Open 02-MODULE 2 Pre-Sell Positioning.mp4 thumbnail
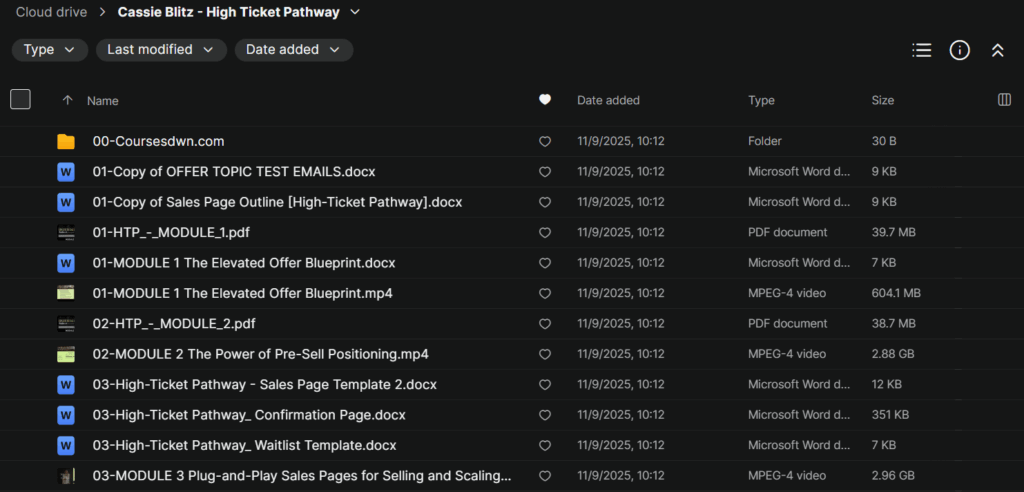The width and height of the screenshot is (1024, 492). 66,354
